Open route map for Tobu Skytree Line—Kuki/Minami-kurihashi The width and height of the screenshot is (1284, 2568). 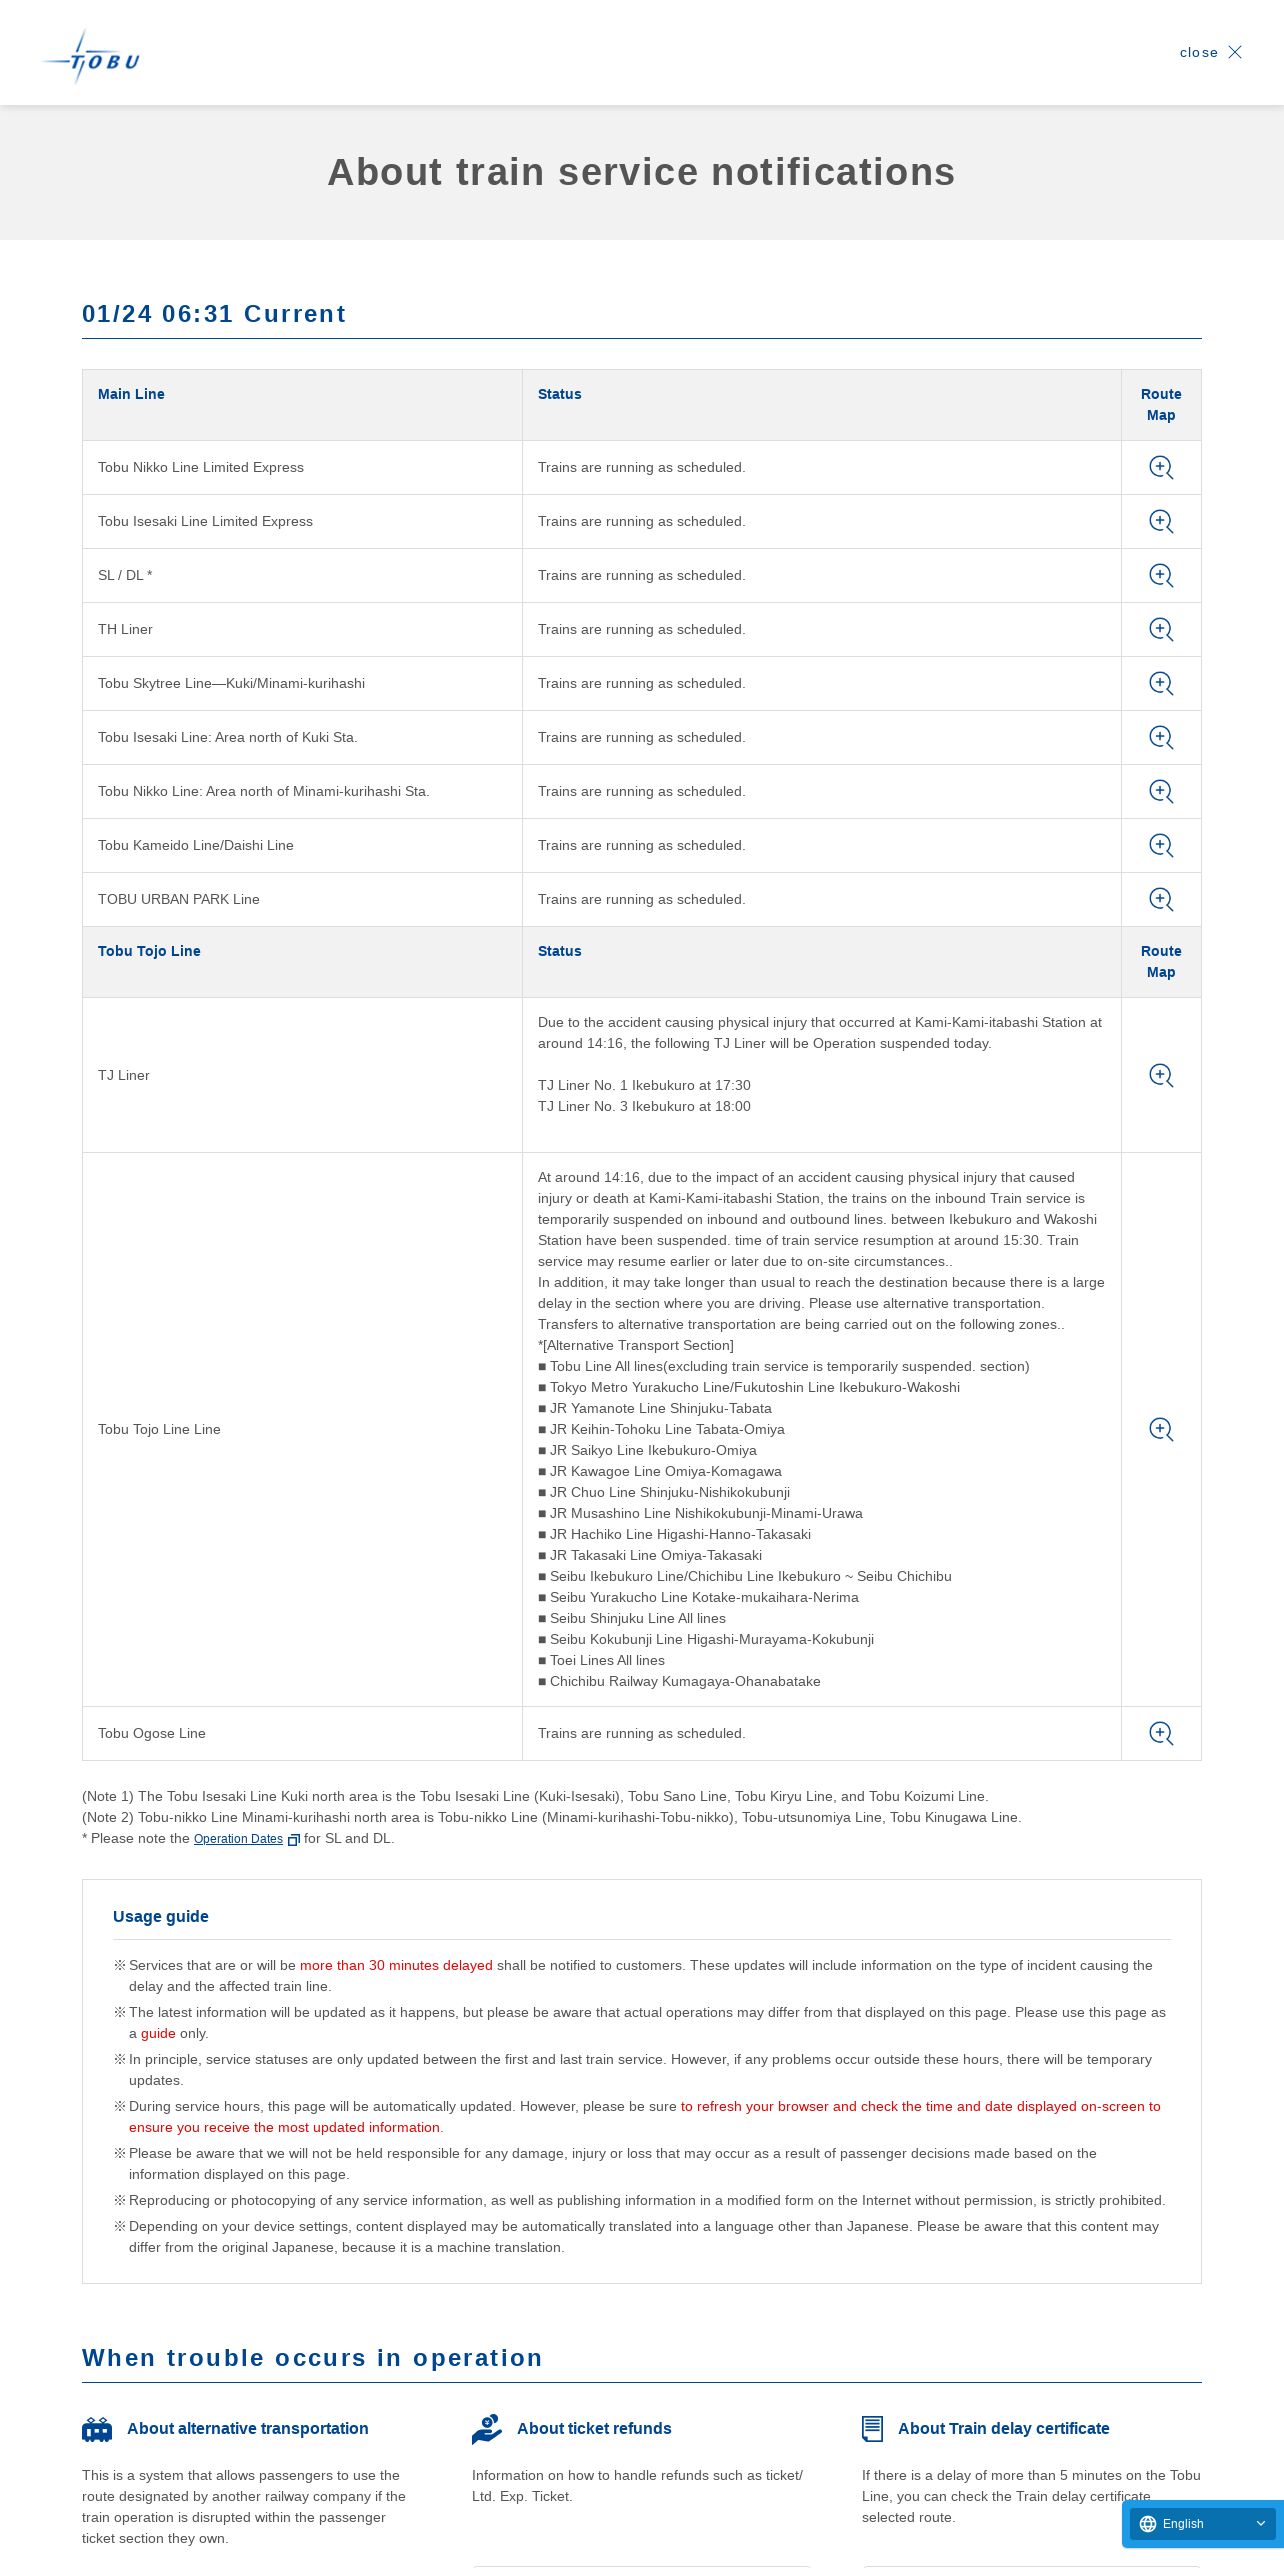tap(1161, 683)
